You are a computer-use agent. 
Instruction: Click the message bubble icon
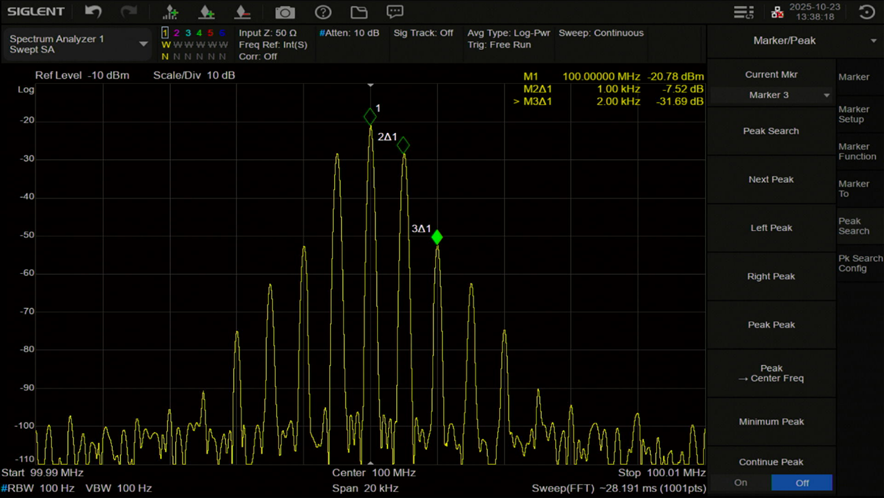coord(395,12)
